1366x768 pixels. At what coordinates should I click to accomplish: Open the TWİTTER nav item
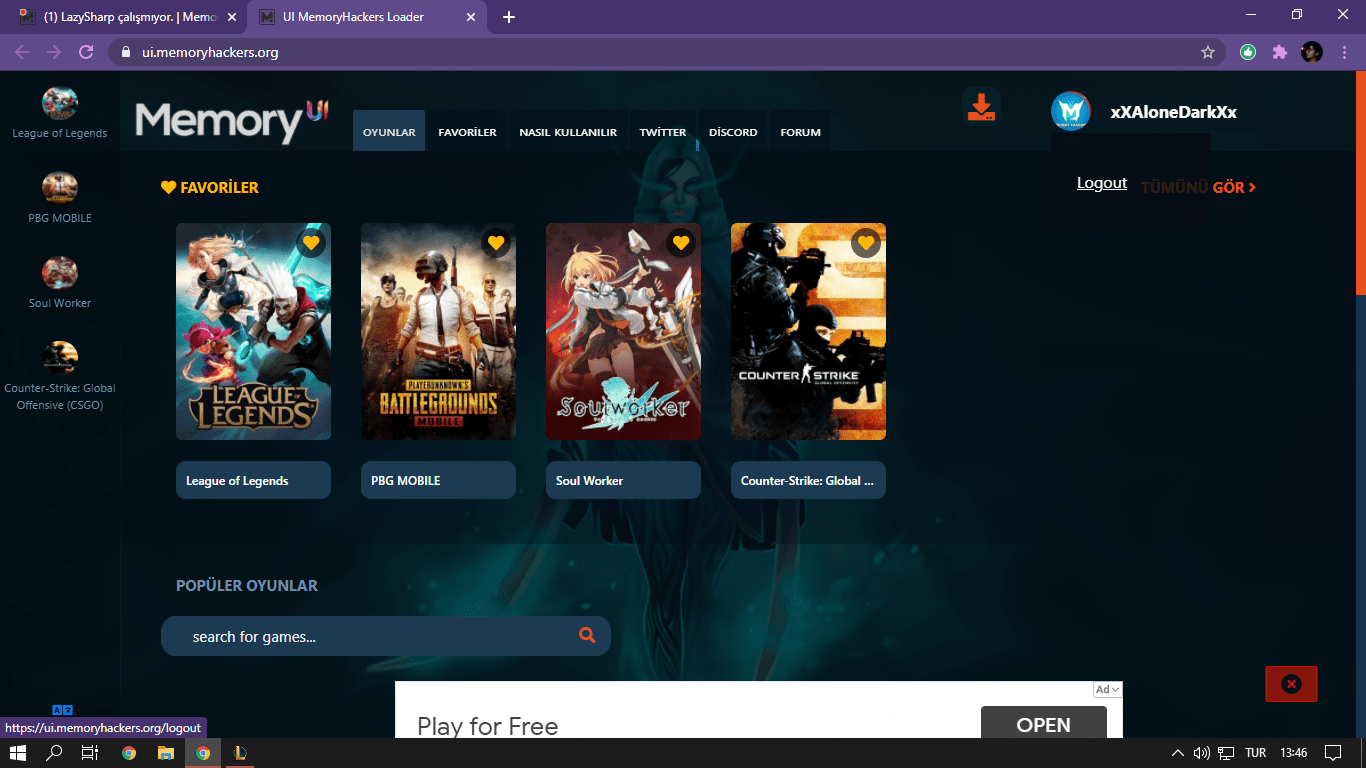663,131
